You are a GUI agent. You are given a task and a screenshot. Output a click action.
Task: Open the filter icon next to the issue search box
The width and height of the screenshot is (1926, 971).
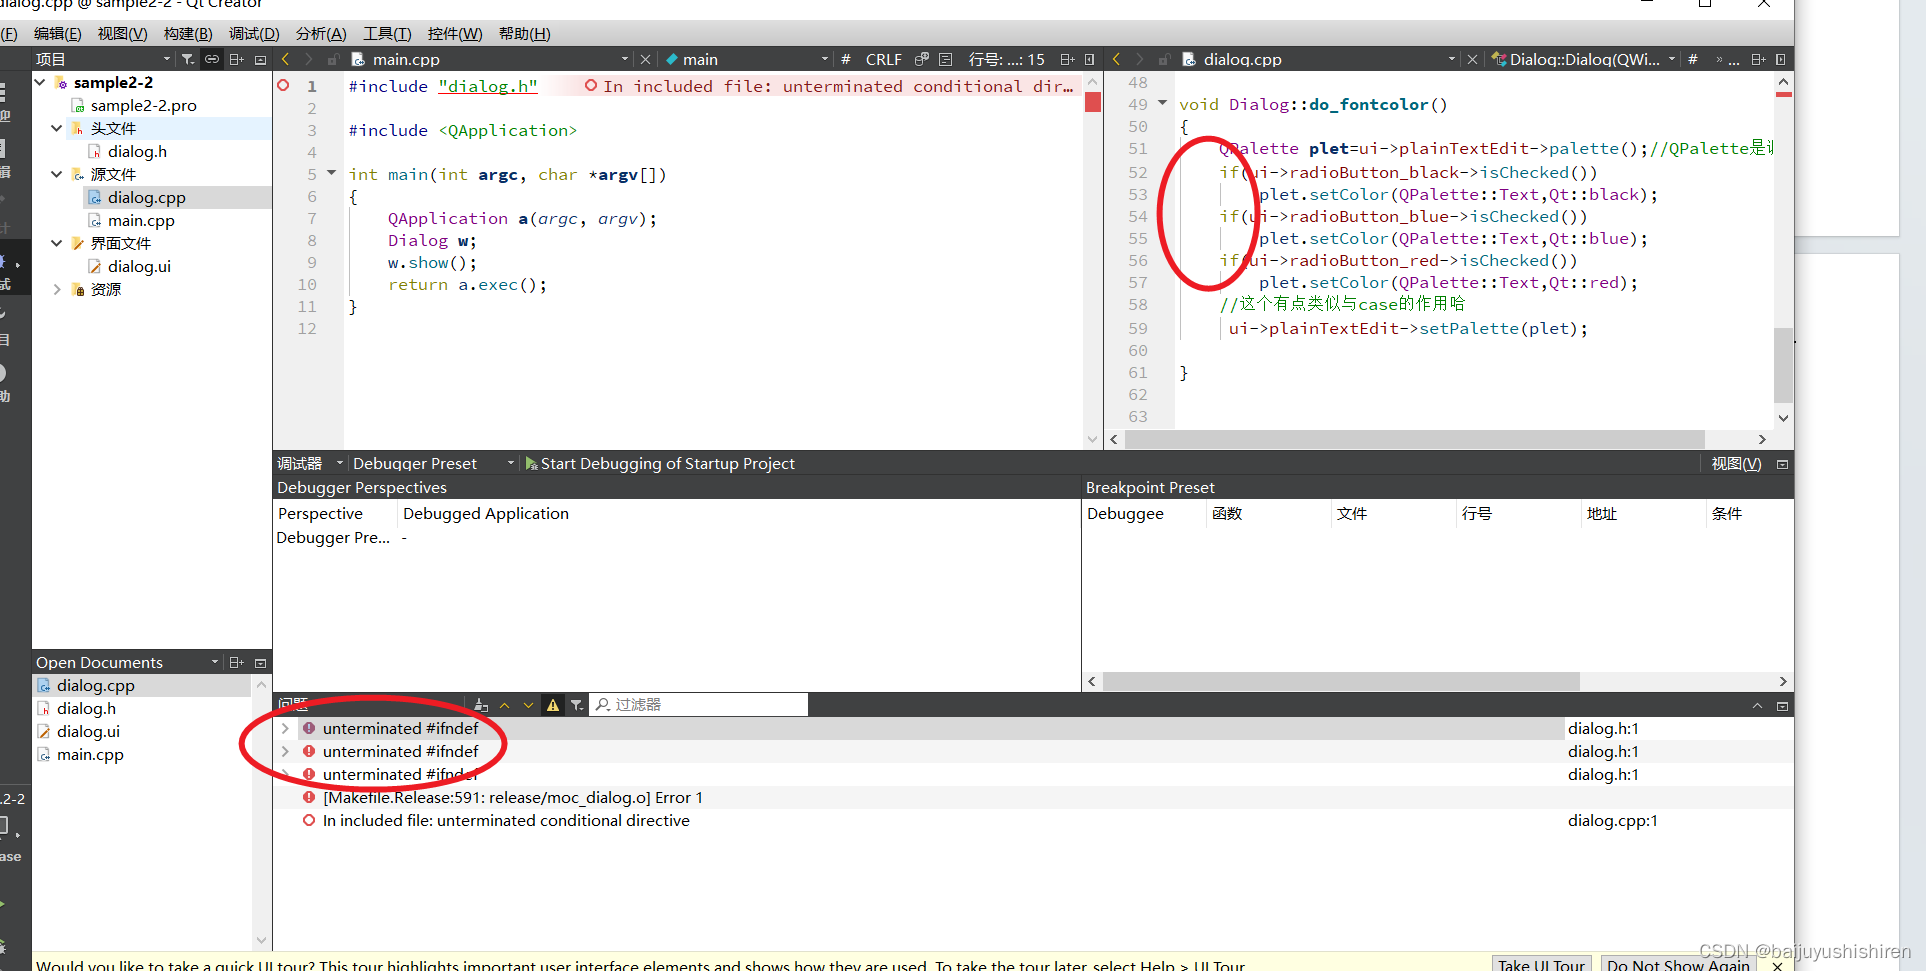(x=577, y=705)
